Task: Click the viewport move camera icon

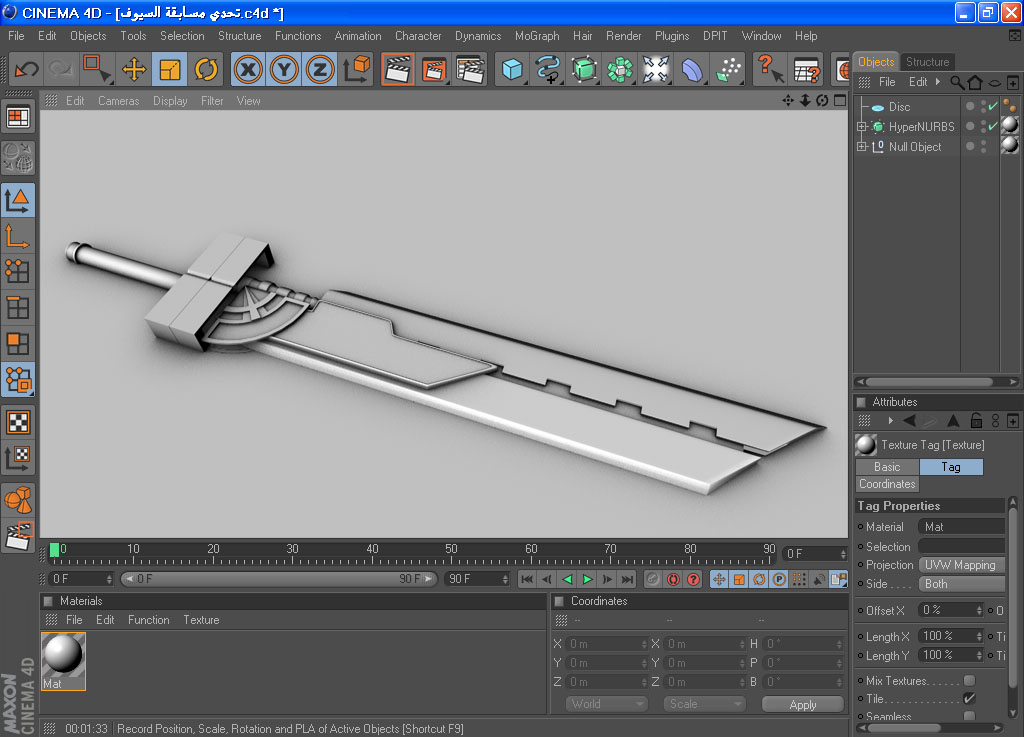Action: 788,100
